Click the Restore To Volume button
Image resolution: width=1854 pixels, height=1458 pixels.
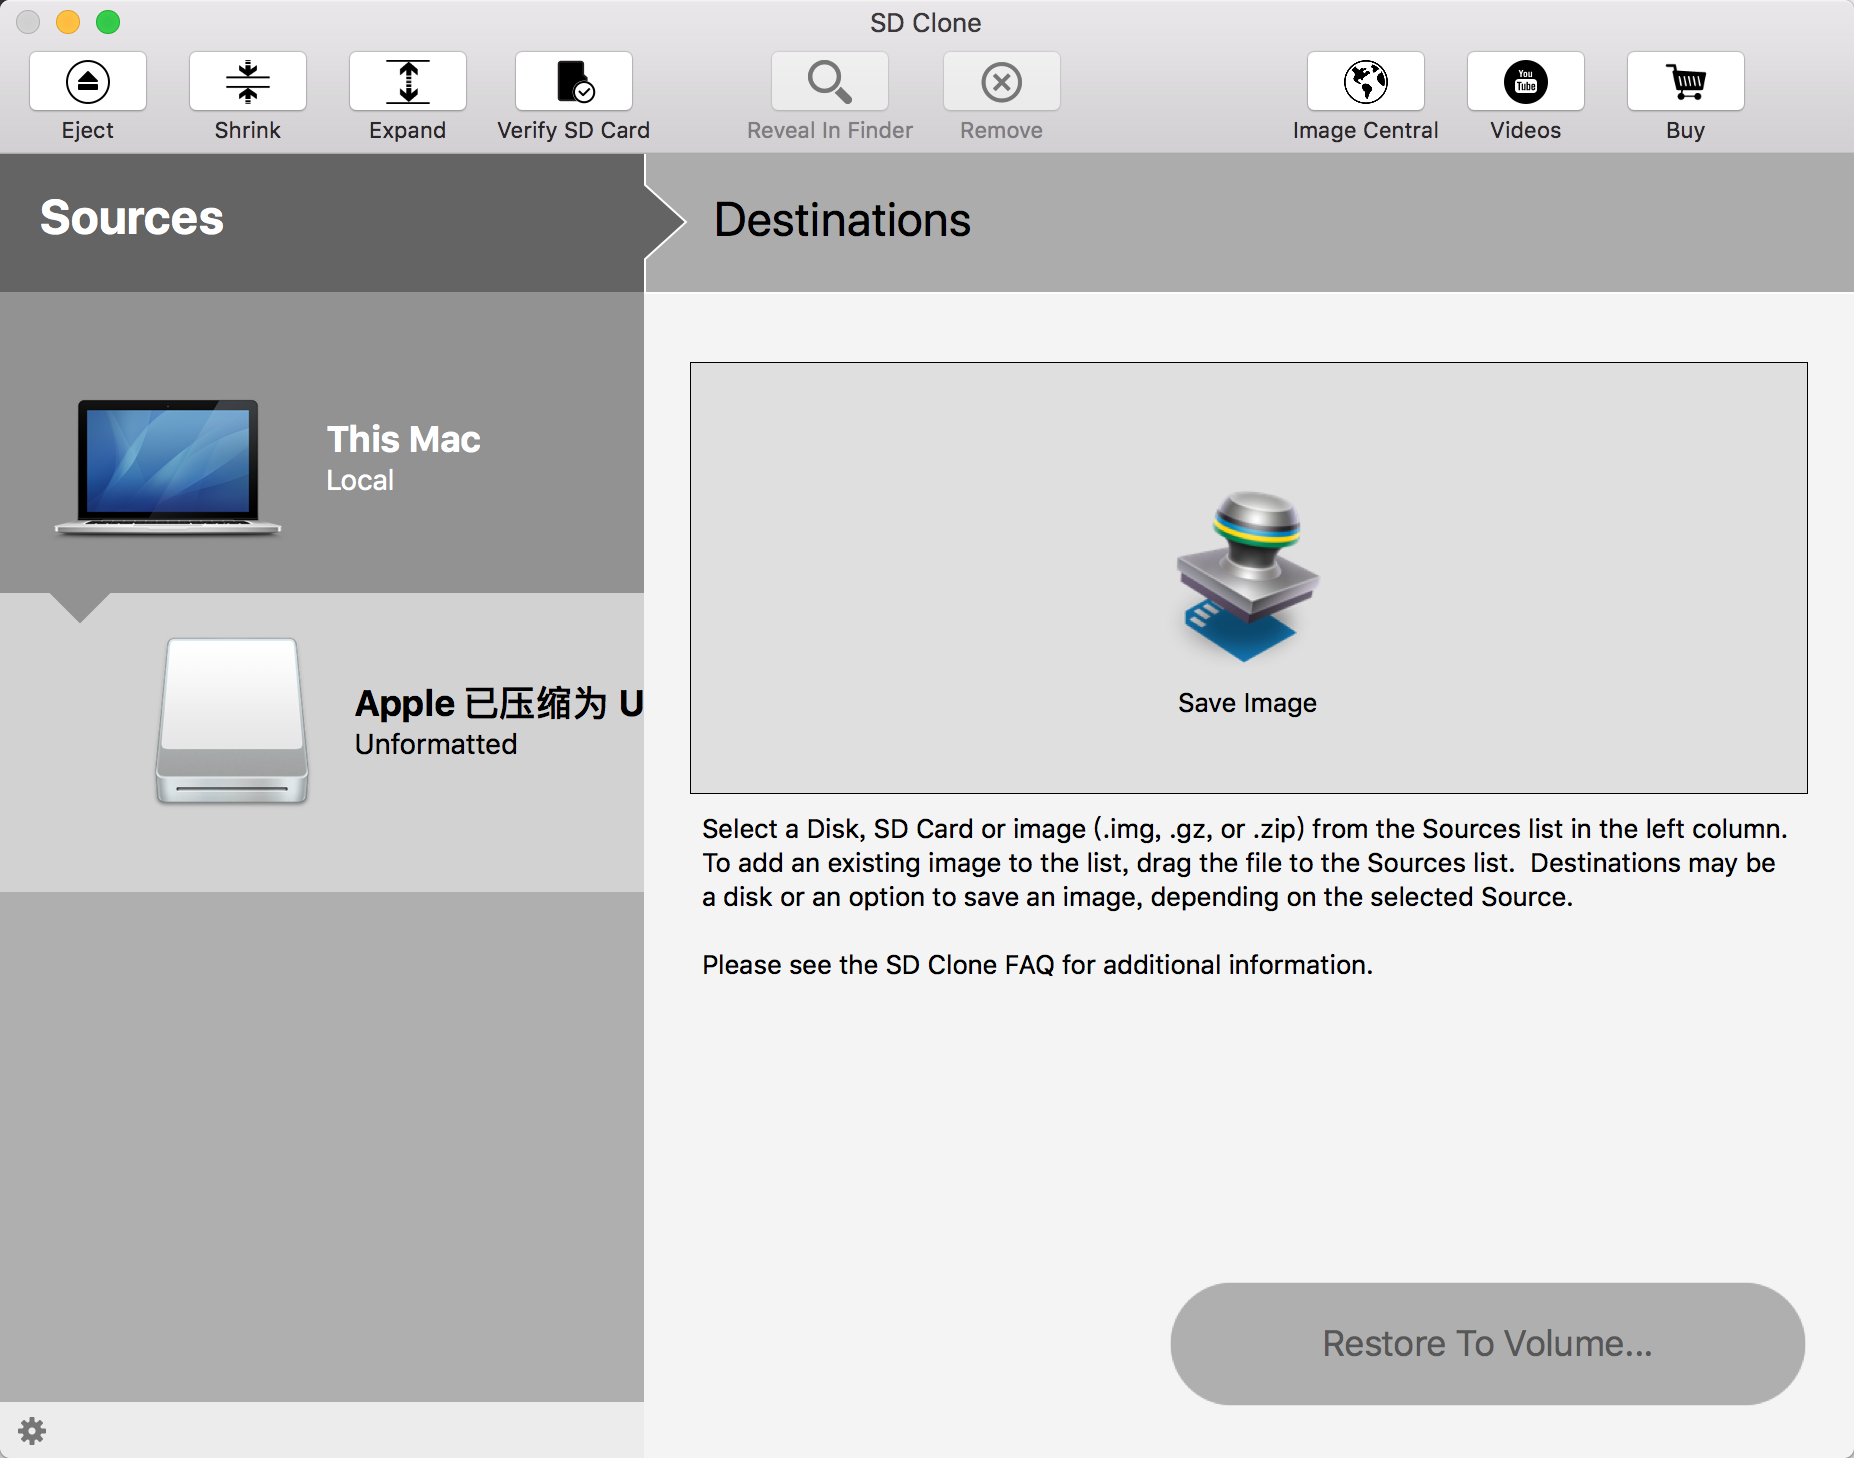1488,1343
